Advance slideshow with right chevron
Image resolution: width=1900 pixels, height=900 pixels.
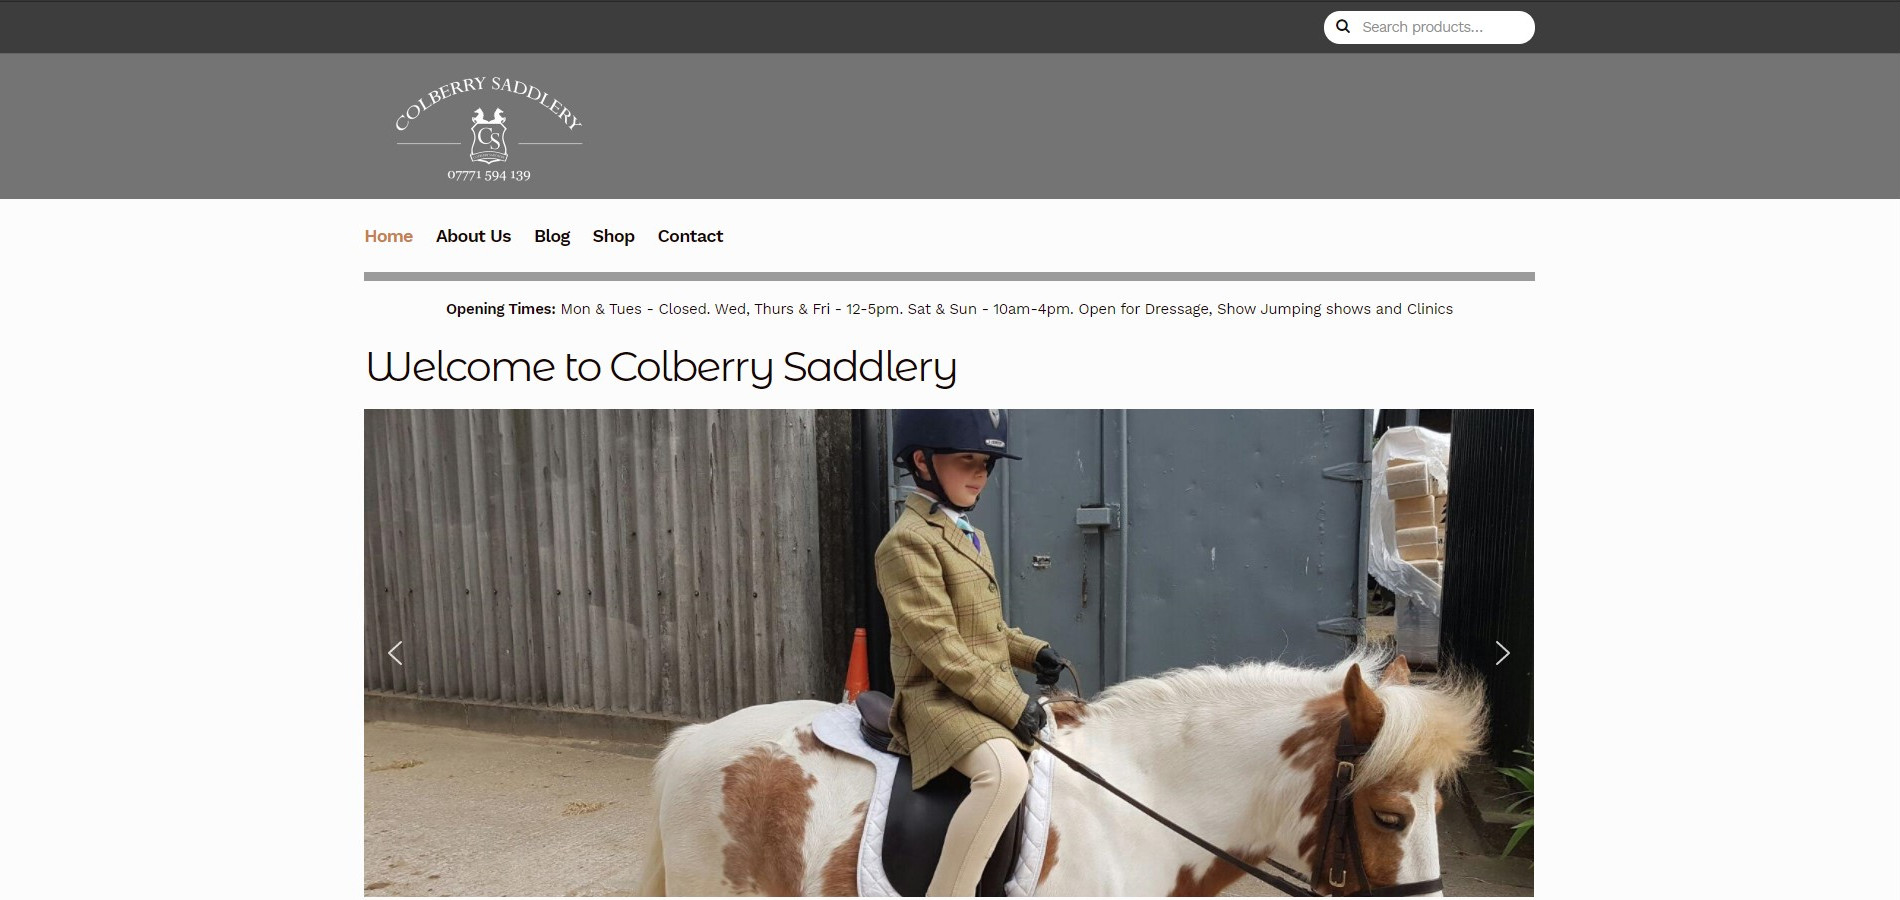pos(1502,653)
